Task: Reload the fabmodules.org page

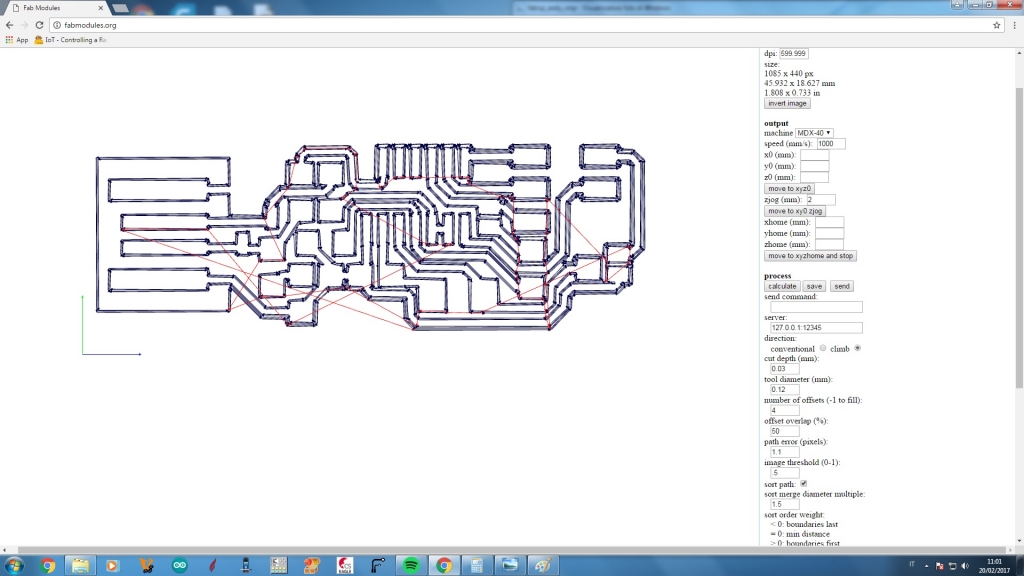Action: [39, 25]
